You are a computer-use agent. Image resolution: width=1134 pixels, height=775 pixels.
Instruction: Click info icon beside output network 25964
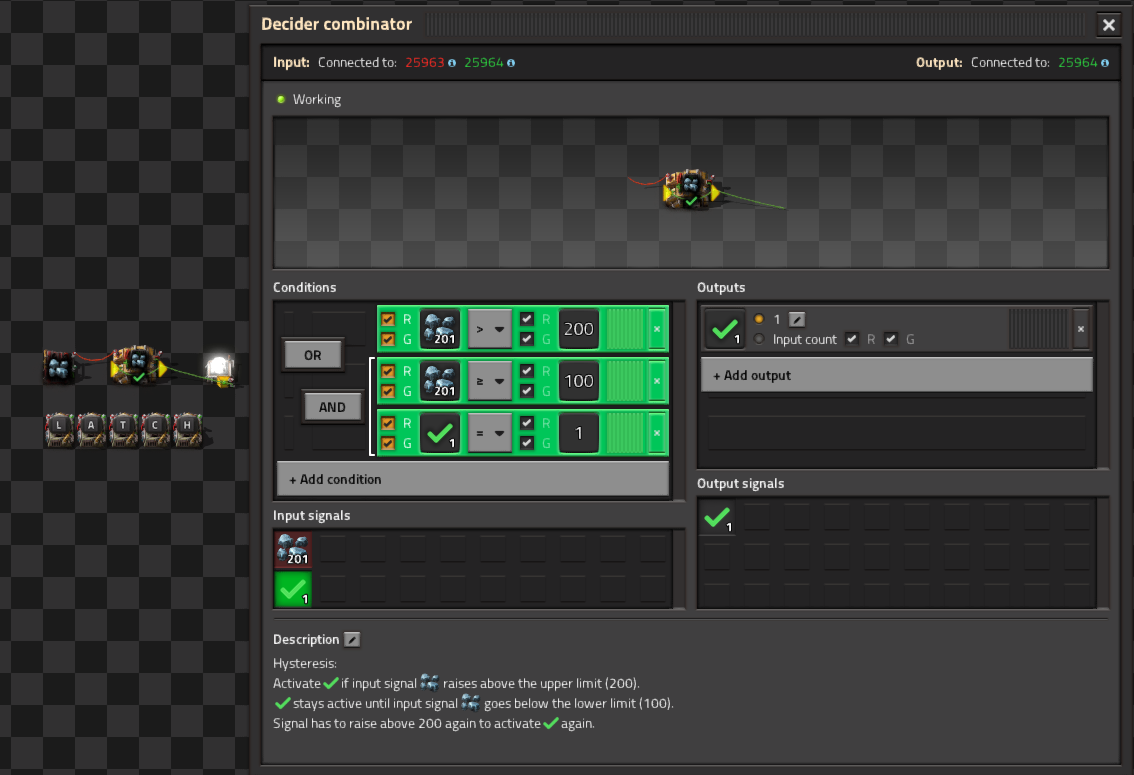pyautogui.click(x=1105, y=63)
